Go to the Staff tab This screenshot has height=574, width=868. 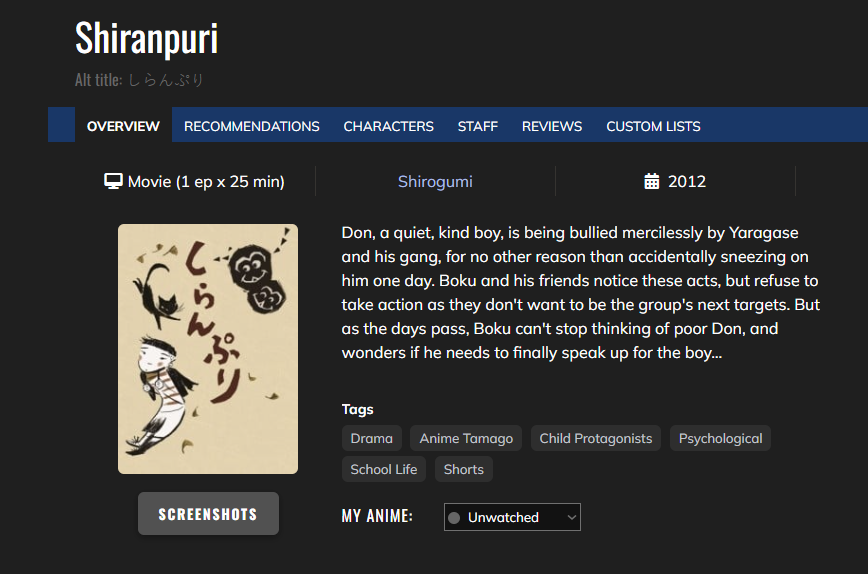click(x=478, y=126)
